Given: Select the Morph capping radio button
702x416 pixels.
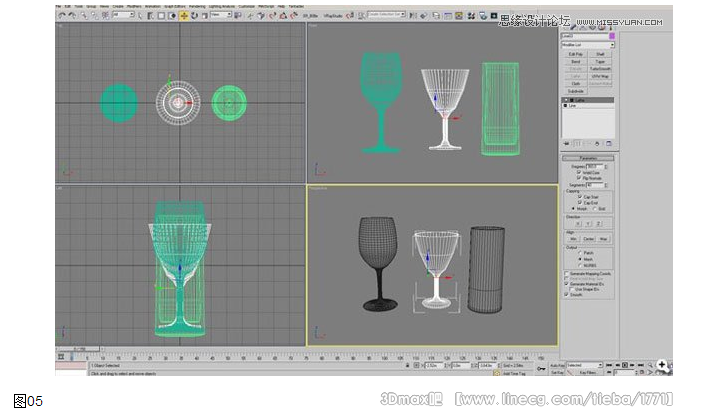Looking at the screenshot, I should click(x=573, y=209).
